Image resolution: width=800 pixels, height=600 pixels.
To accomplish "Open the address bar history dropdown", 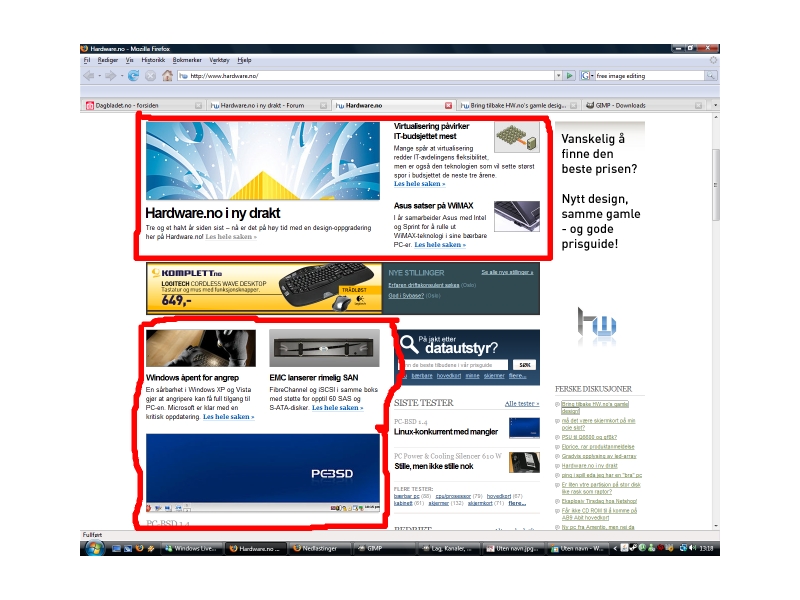I will [558, 76].
